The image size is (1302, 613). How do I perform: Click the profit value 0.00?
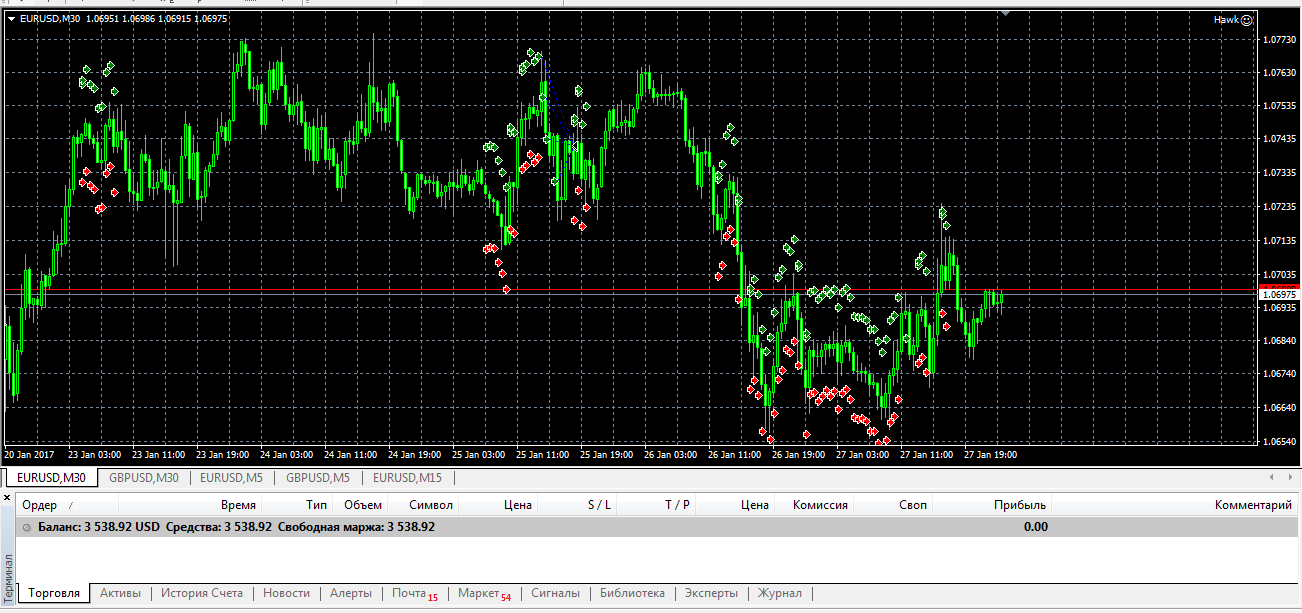click(x=1036, y=527)
